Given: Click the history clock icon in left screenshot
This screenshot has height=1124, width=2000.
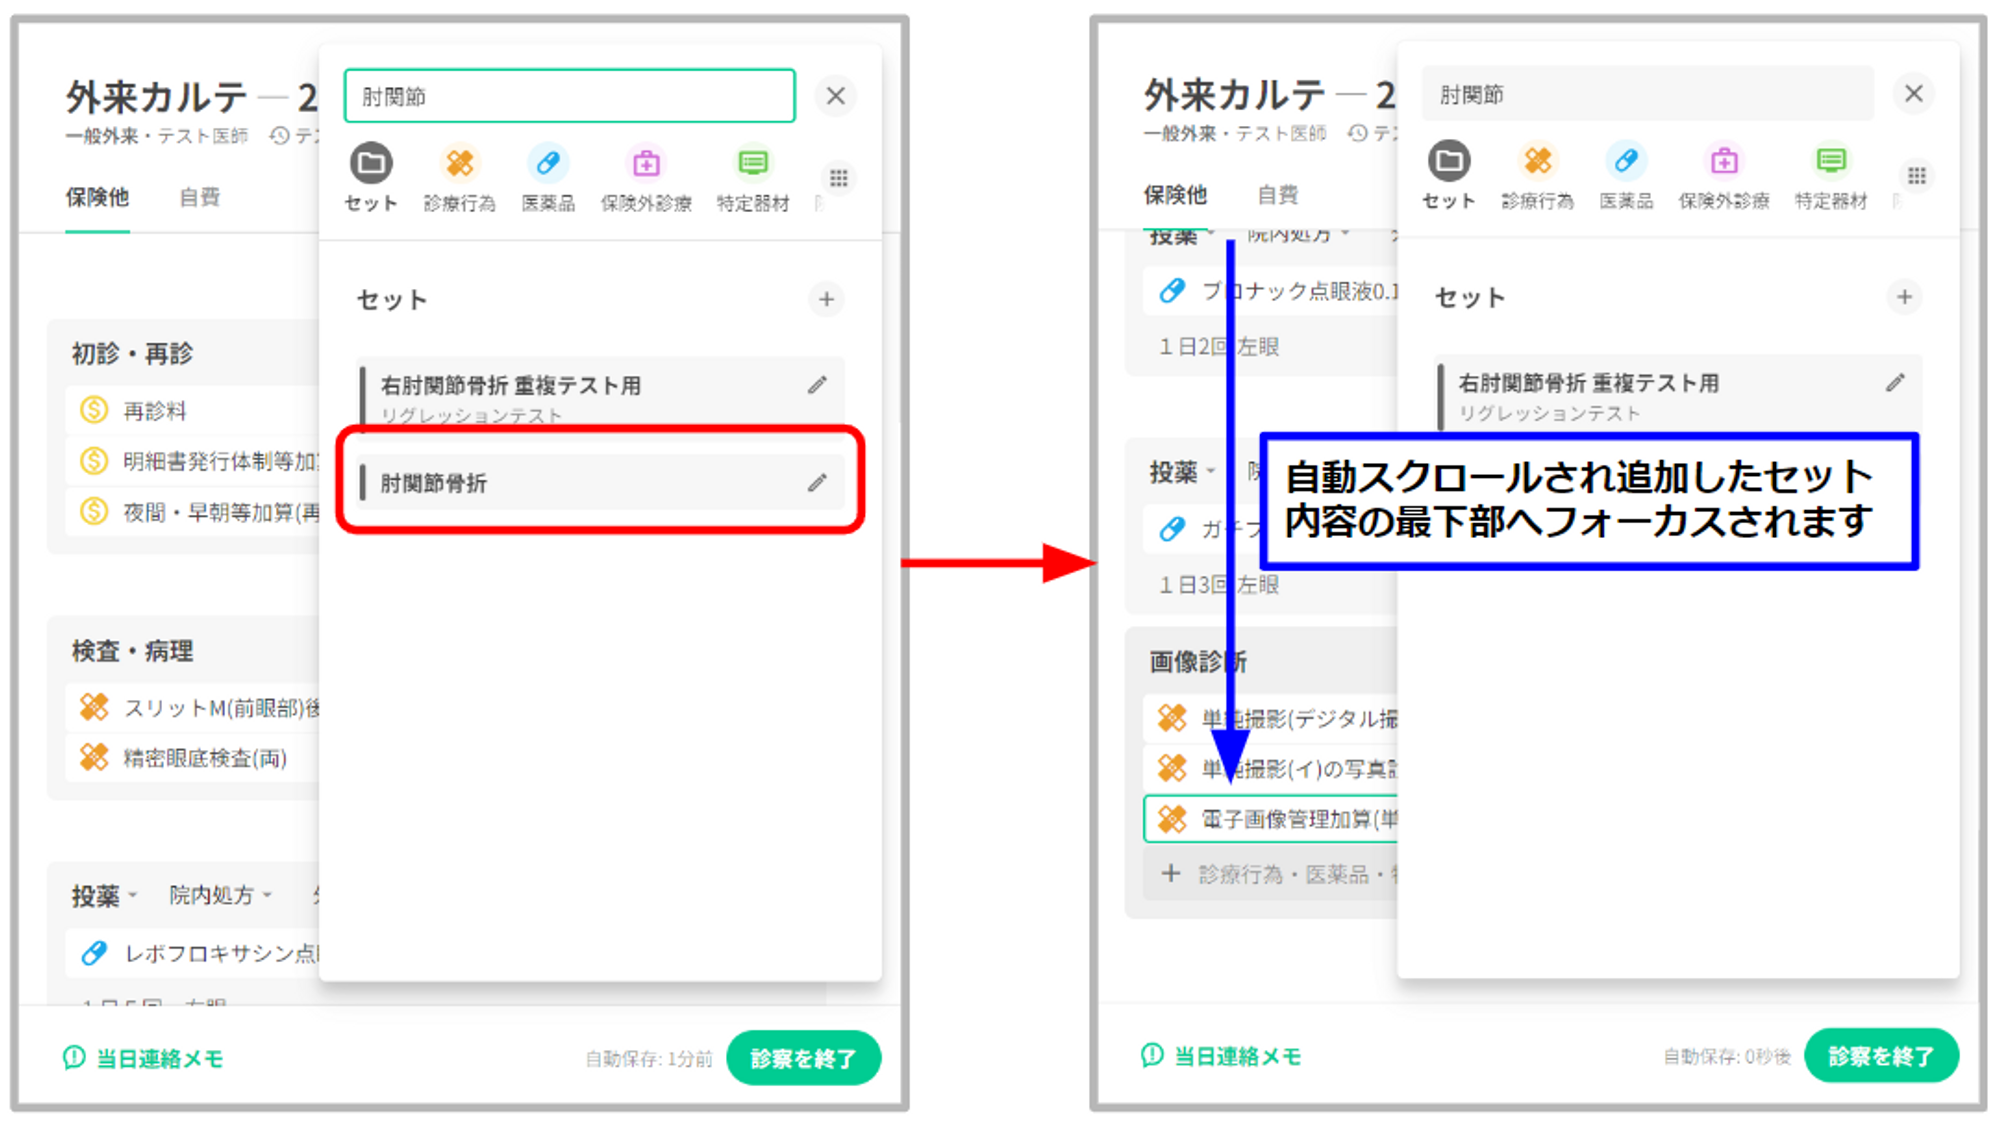Looking at the screenshot, I should 280,136.
